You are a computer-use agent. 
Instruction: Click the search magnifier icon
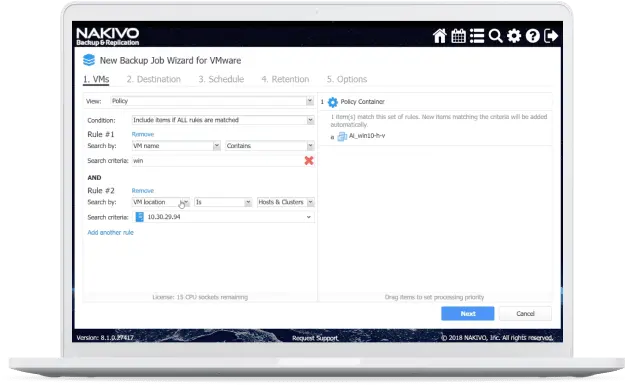495,36
